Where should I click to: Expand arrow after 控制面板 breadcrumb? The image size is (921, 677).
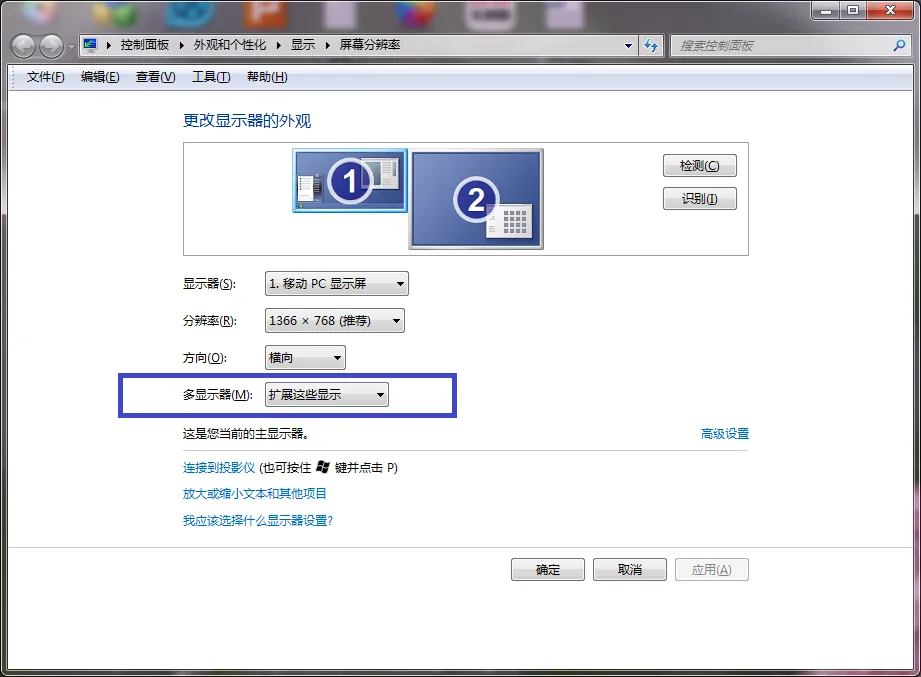181,45
